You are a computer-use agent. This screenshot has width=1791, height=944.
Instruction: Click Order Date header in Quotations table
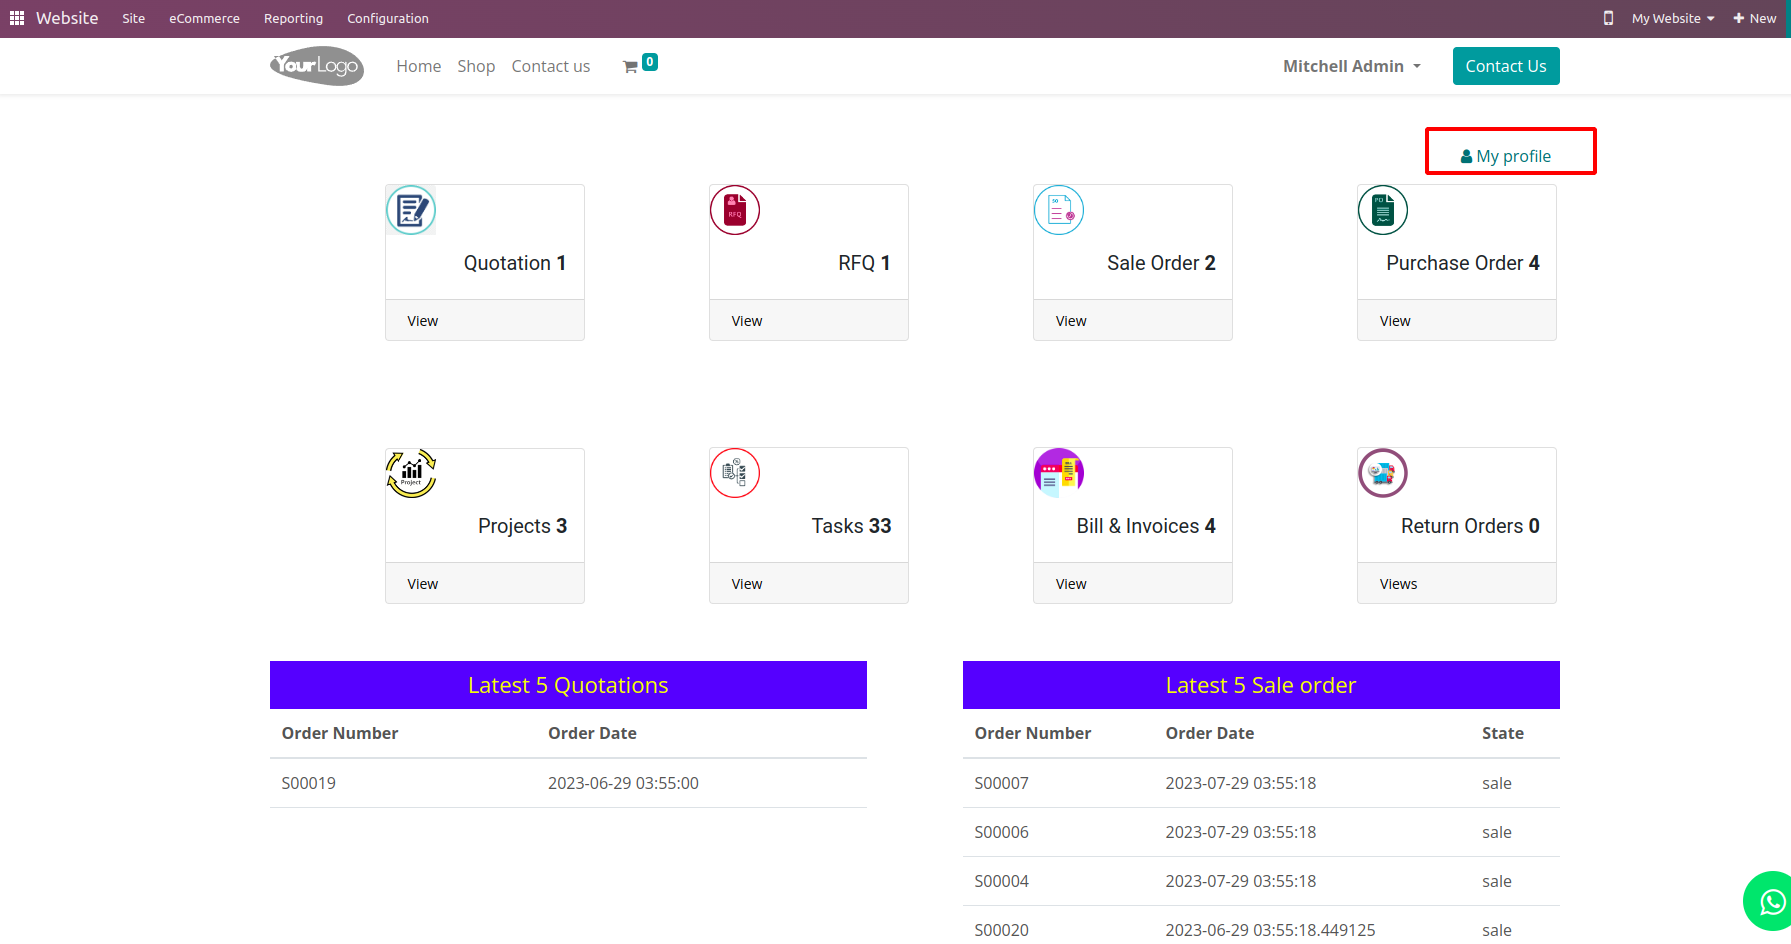[x=592, y=733]
